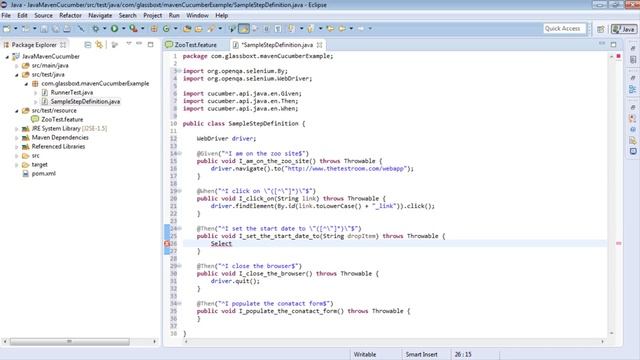Image resolution: width=640 pixels, height=360 pixels.
Task: Click the New Java Package icon
Action: pos(154,29)
